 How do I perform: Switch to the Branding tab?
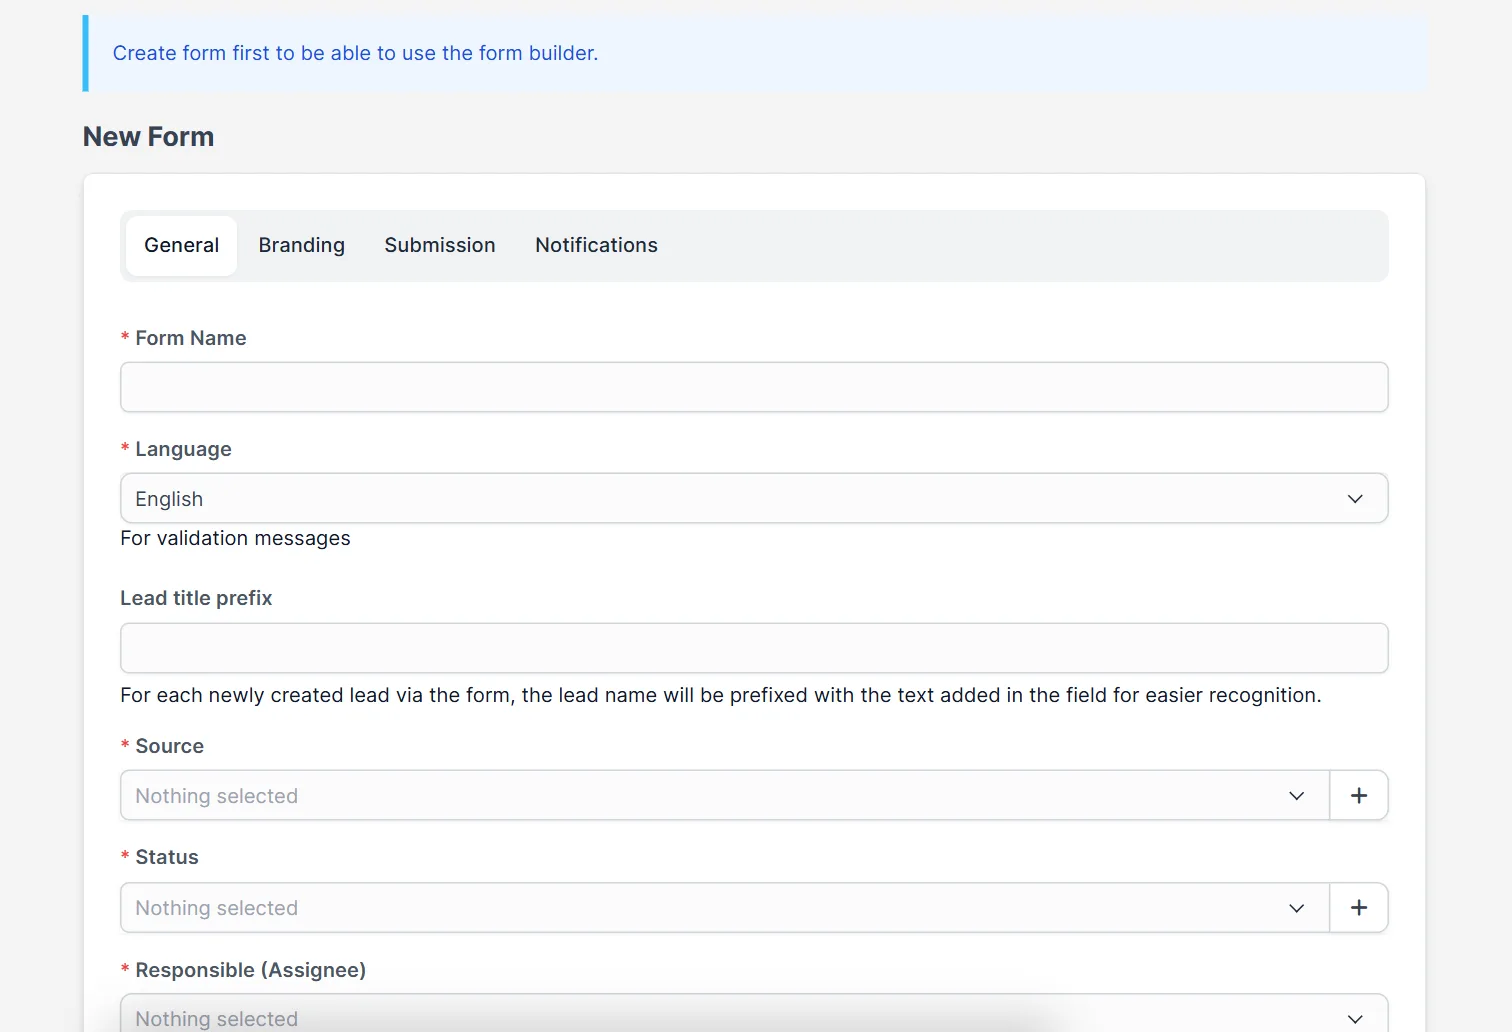pos(301,245)
